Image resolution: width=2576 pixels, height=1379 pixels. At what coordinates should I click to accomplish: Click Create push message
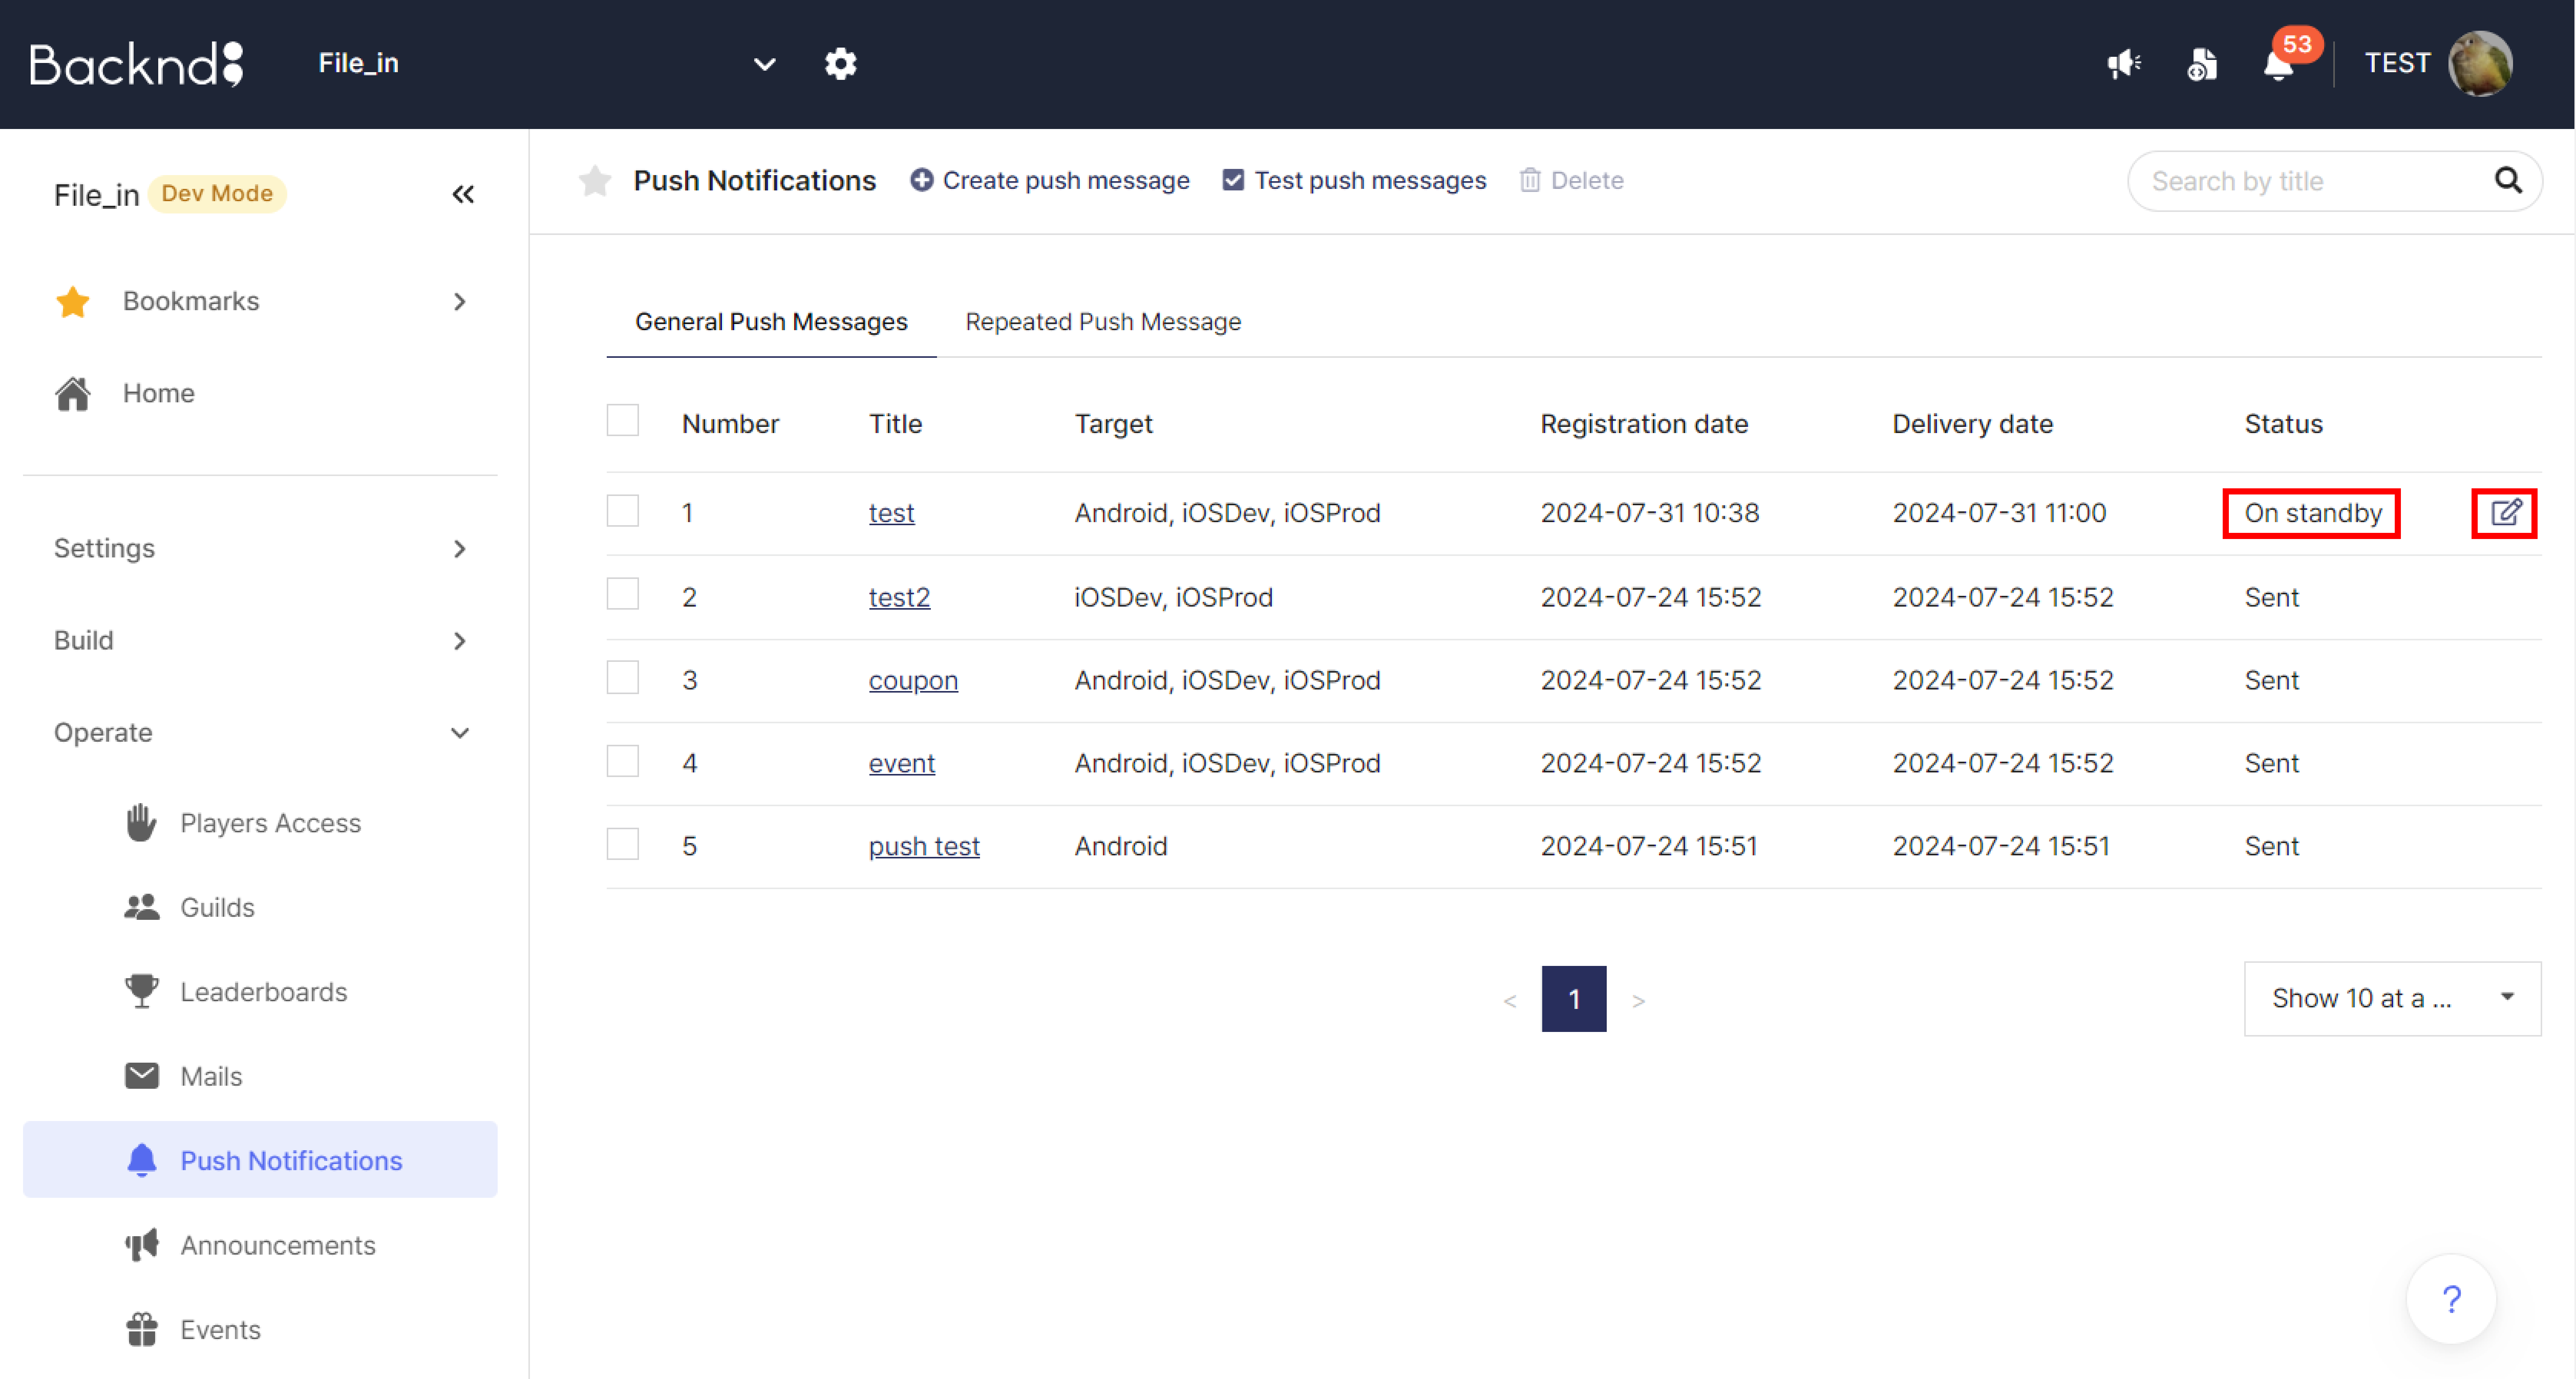click(x=1050, y=180)
